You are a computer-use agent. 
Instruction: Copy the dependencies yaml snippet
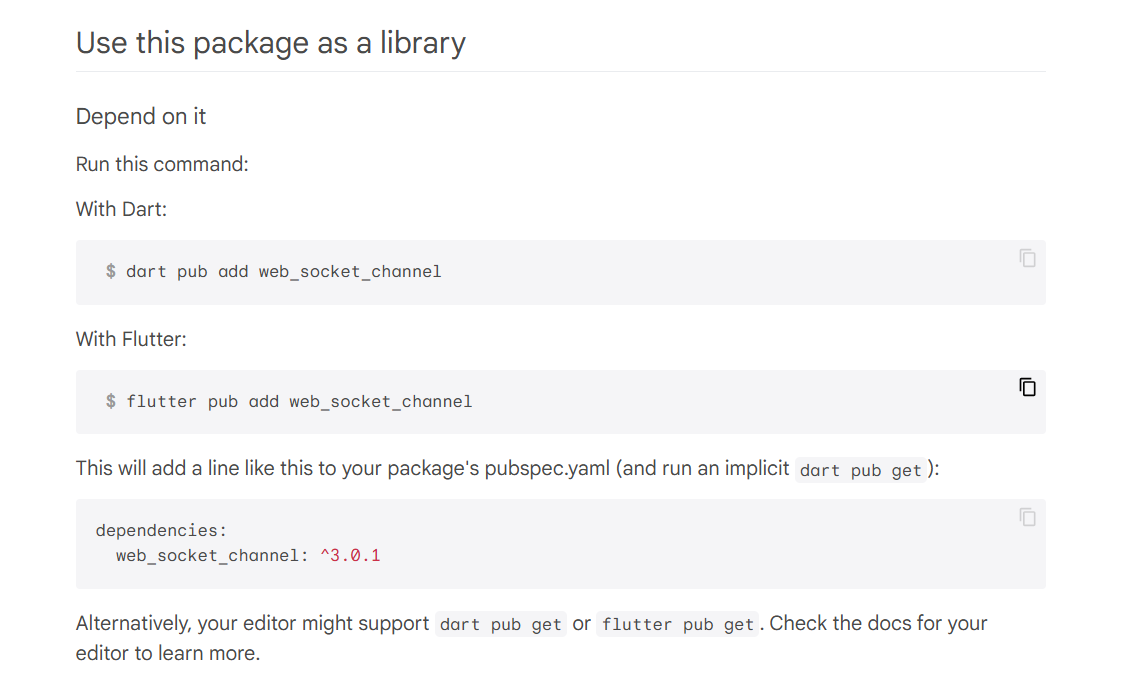pyautogui.click(x=1027, y=517)
